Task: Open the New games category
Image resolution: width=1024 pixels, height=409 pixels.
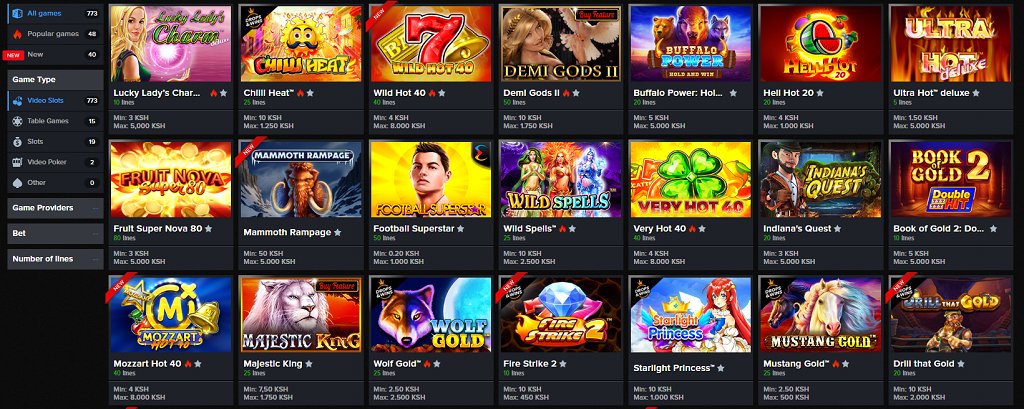Action: point(56,55)
